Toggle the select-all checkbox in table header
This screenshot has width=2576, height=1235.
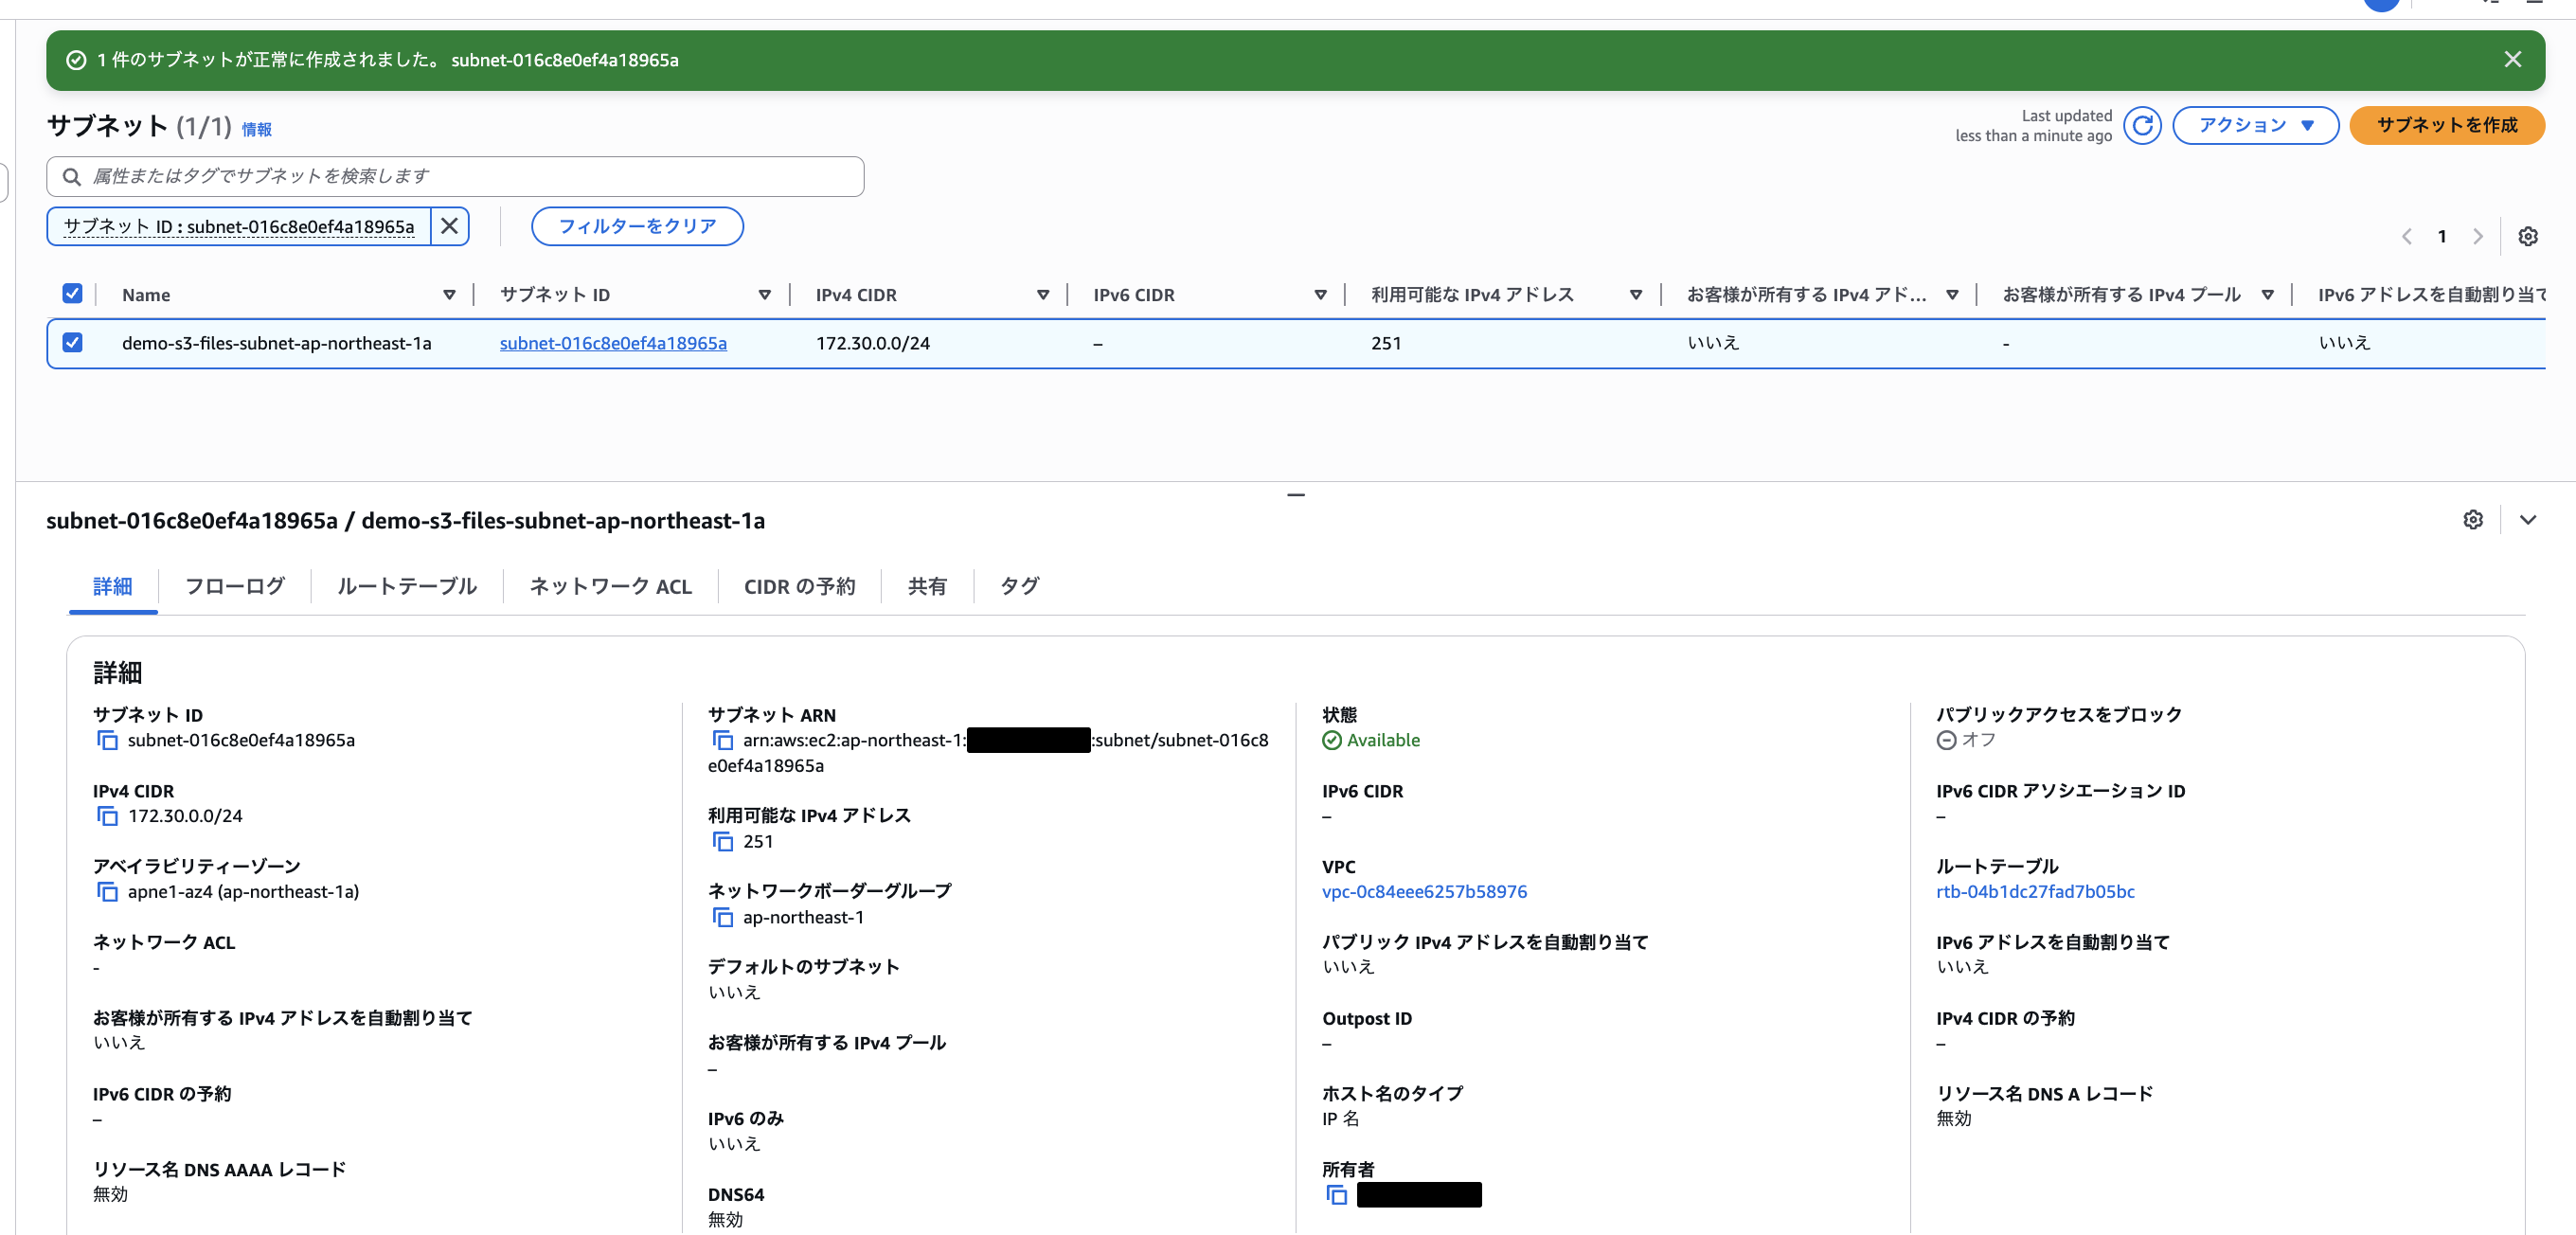click(72, 292)
